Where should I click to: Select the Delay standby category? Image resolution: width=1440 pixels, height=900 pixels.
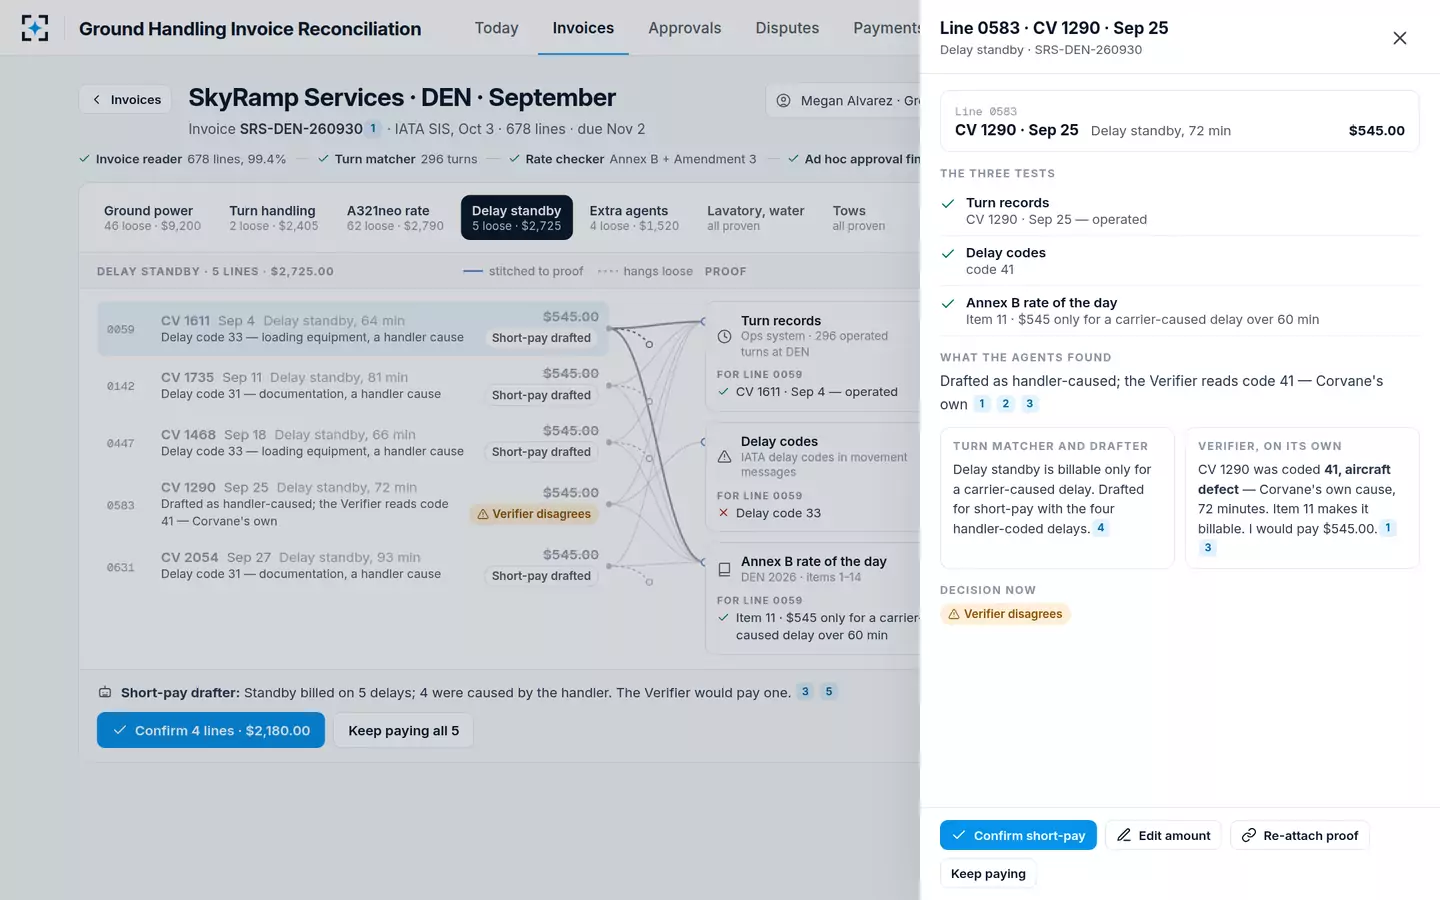516,217
